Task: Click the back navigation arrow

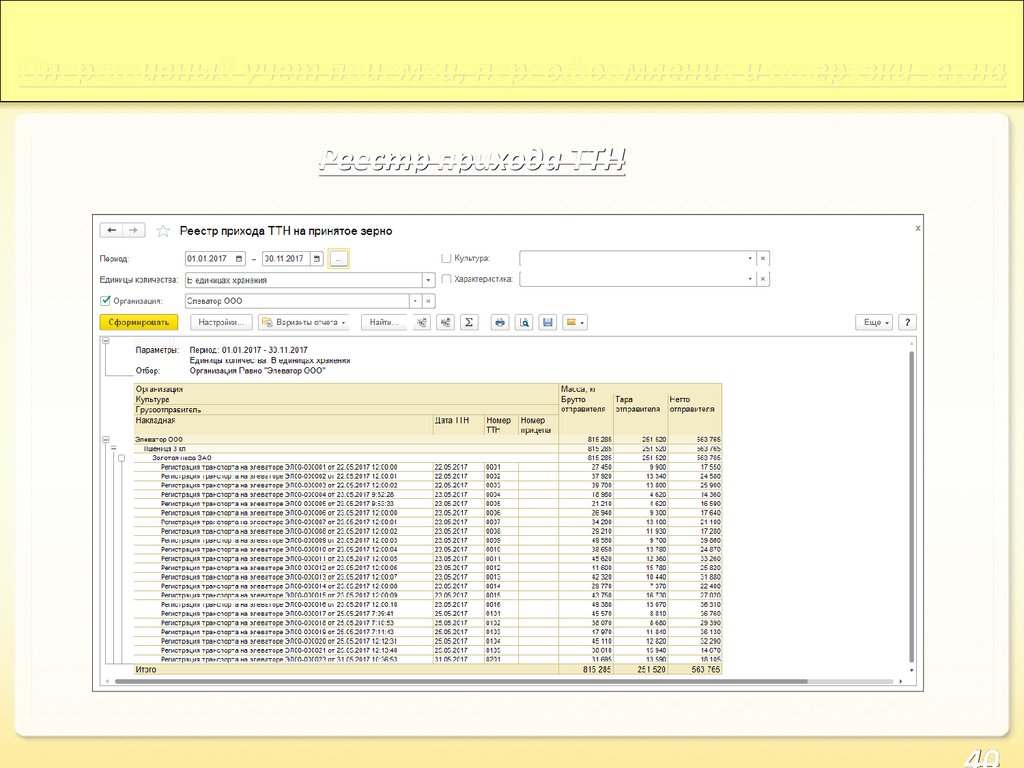Action: (112, 230)
